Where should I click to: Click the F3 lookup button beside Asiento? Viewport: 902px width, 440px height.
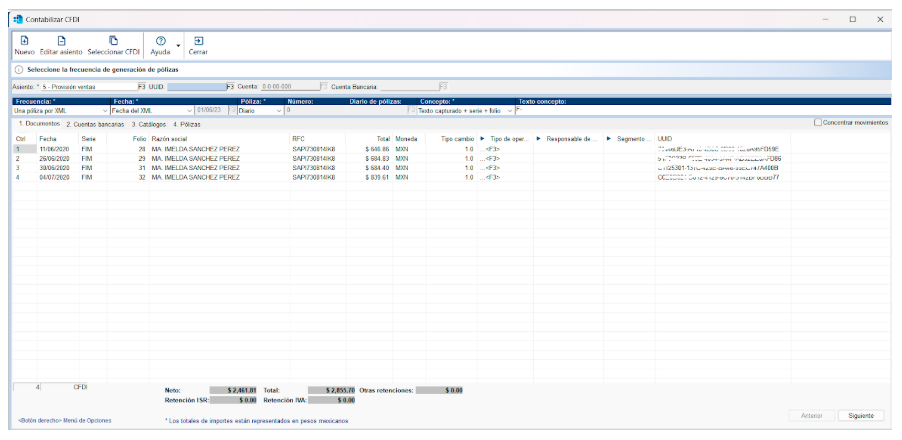[141, 87]
